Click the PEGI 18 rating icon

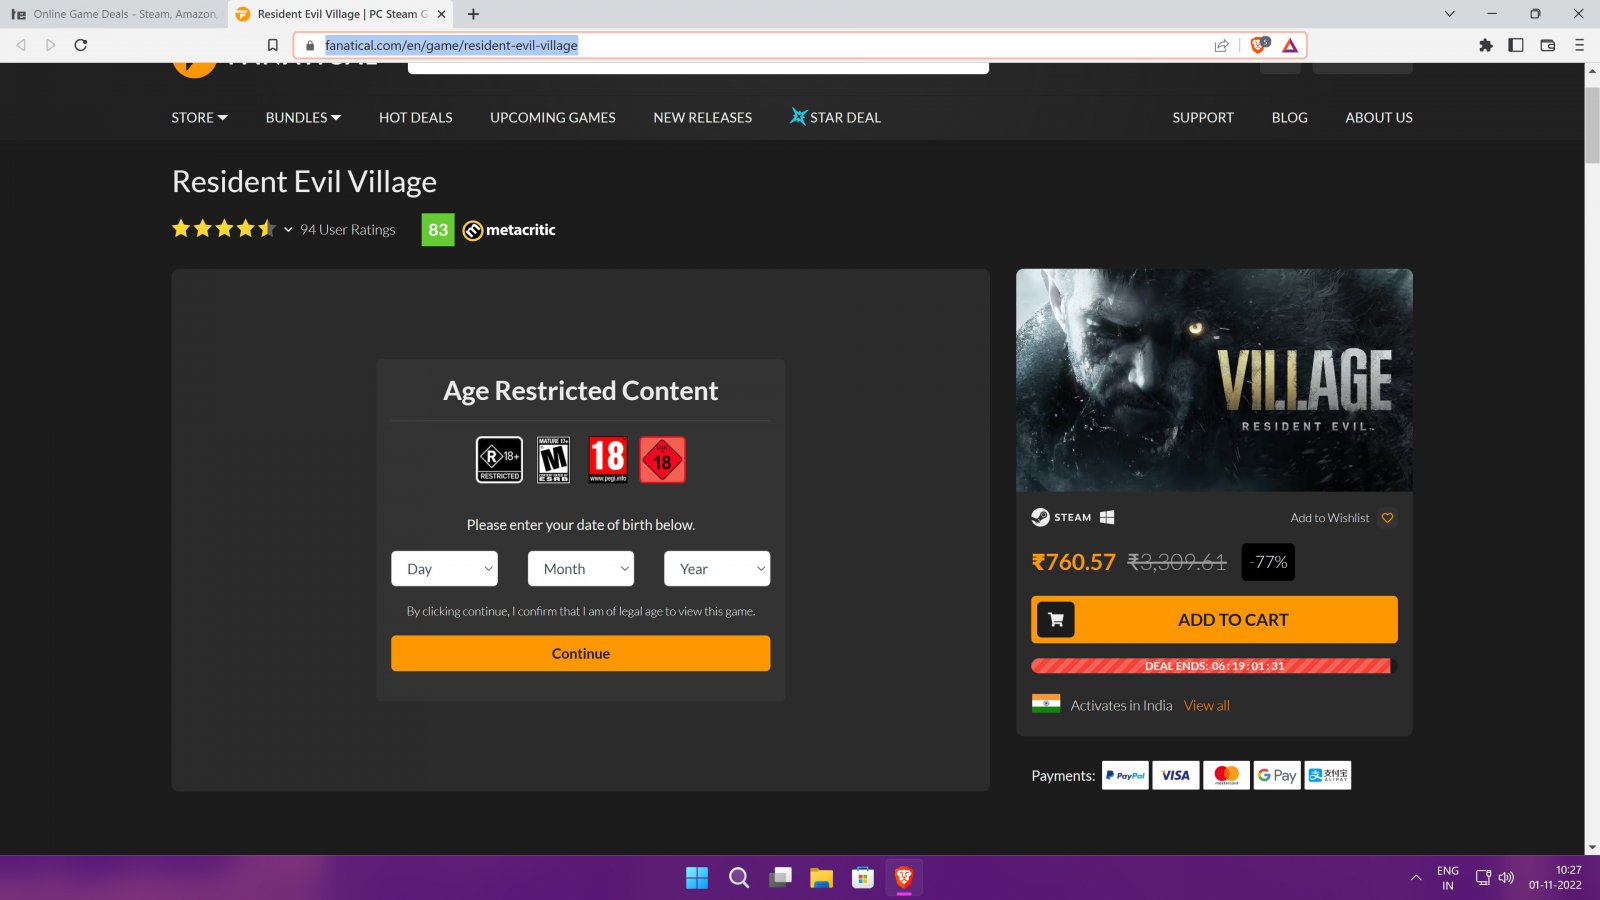coord(608,460)
